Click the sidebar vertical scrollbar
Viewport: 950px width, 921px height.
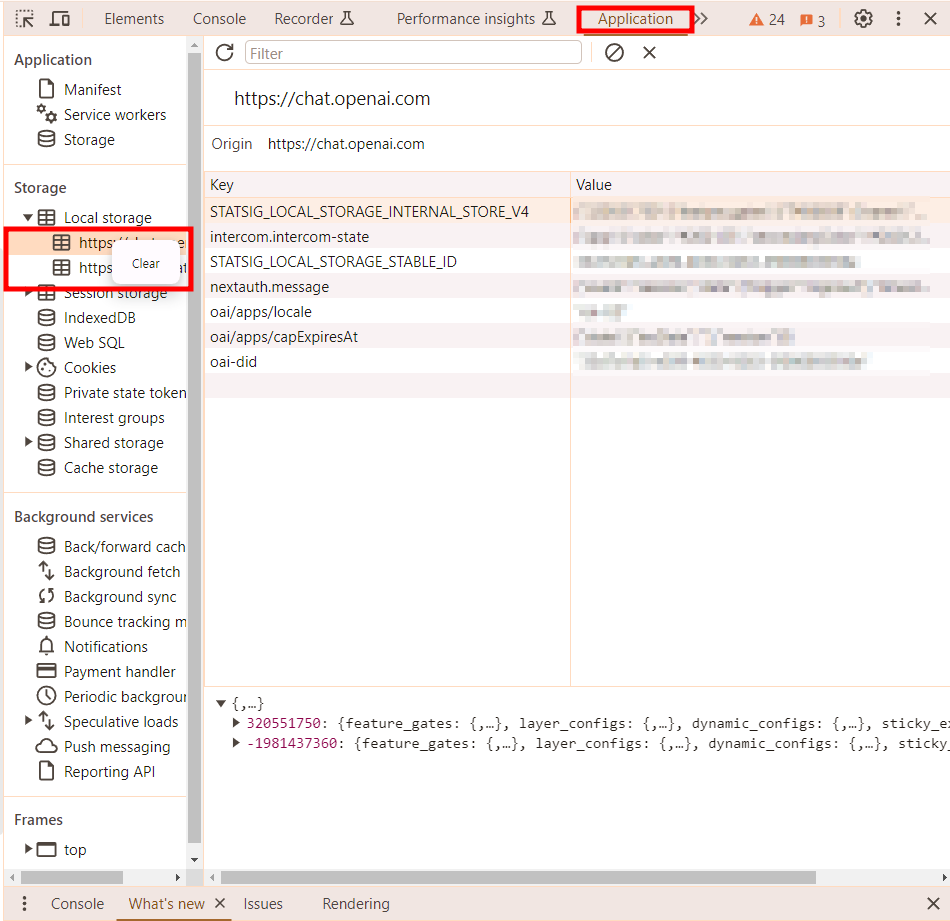(x=194, y=448)
